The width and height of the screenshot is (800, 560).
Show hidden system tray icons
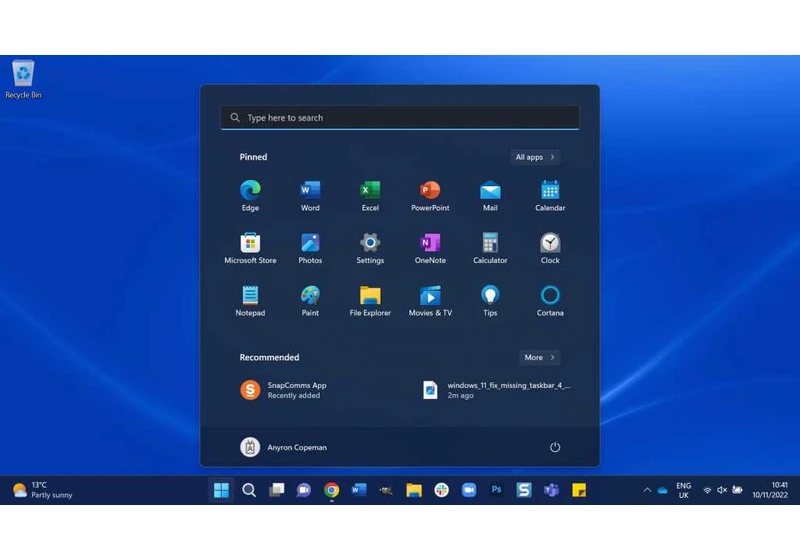[x=647, y=490]
